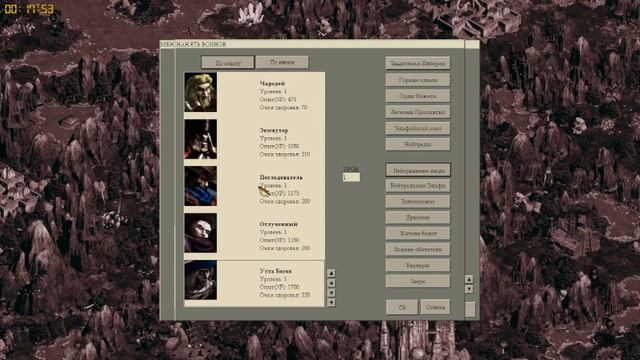Click down arrow on dialog's right edge scrollbar
Screen dimensions: 640x360
point(469,289)
